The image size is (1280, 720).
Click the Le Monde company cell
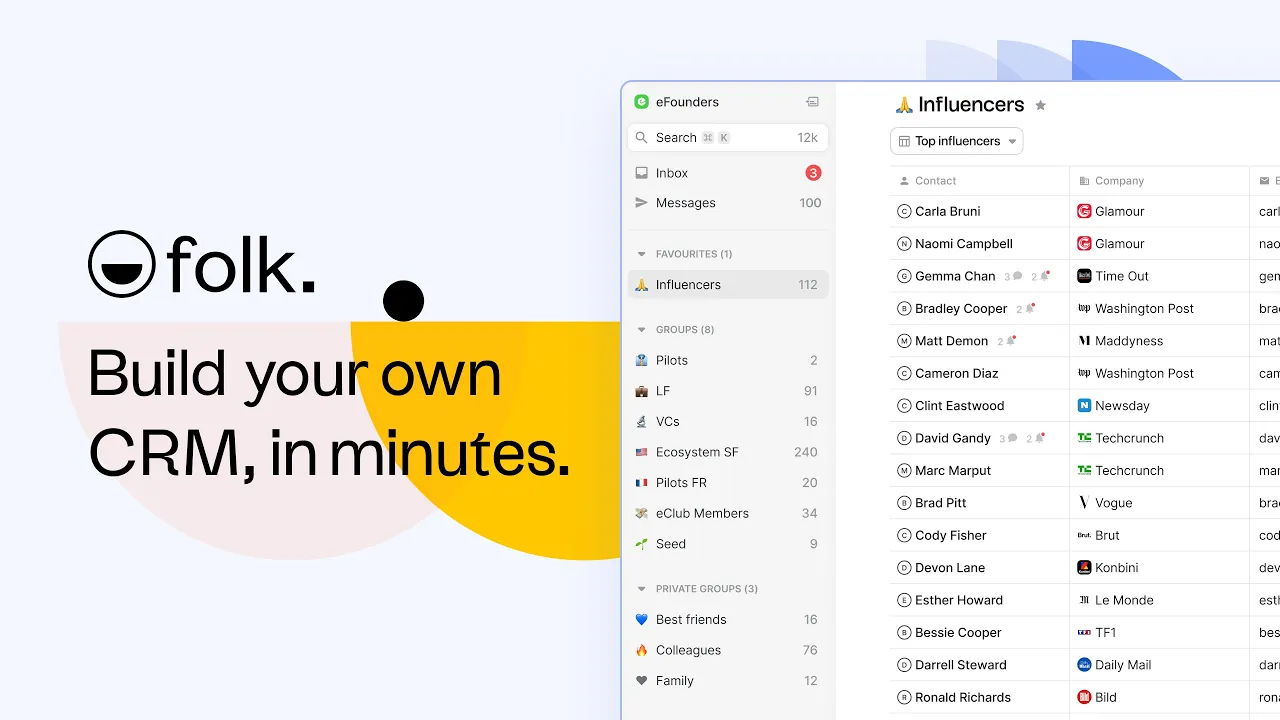1159,600
